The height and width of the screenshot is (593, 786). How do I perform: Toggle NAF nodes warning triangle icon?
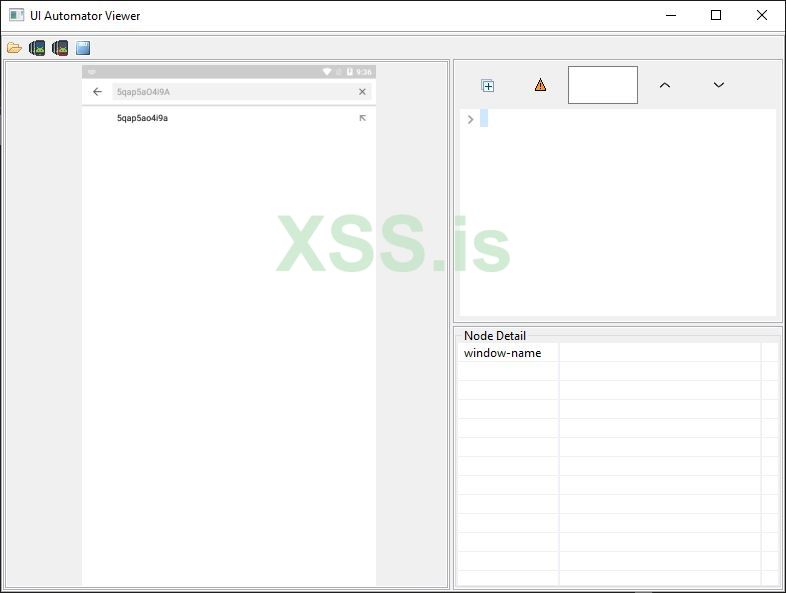point(540,85)
